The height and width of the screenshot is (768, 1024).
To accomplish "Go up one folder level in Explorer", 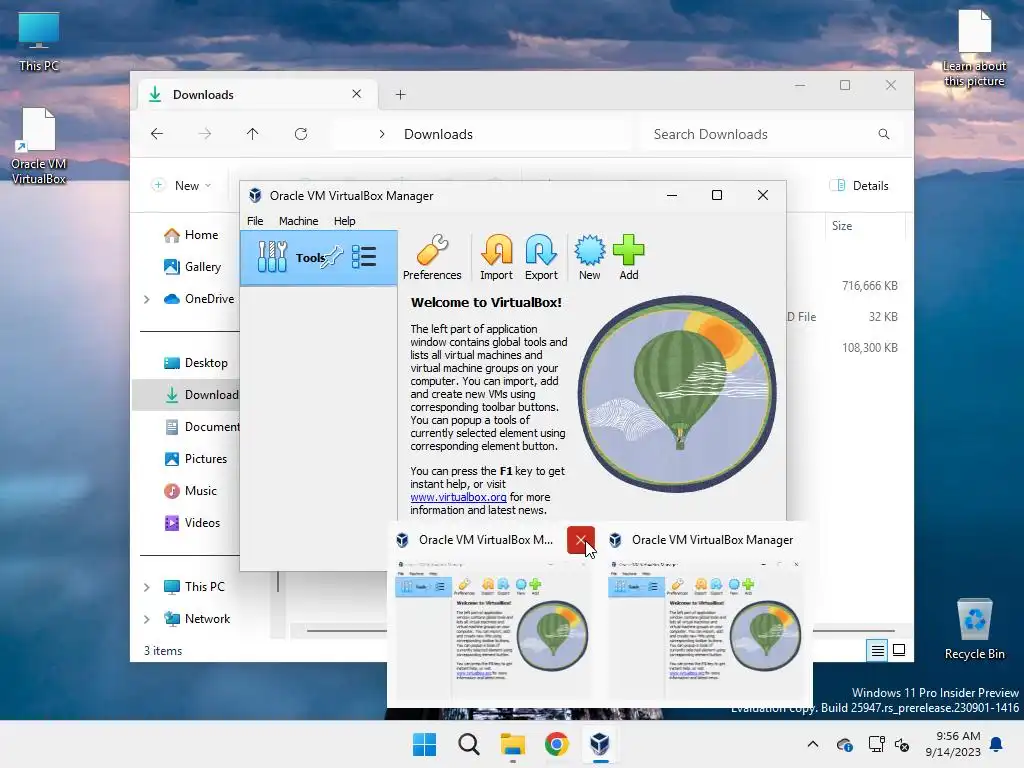I will coord(253,134).
